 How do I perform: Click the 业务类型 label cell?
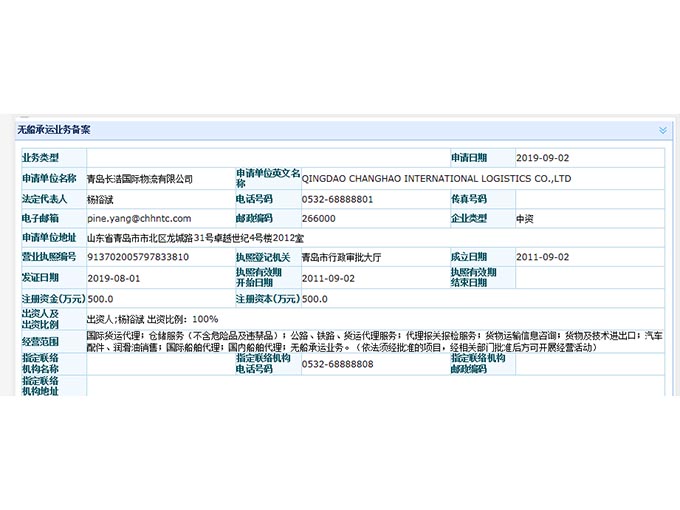coord(54,158)
